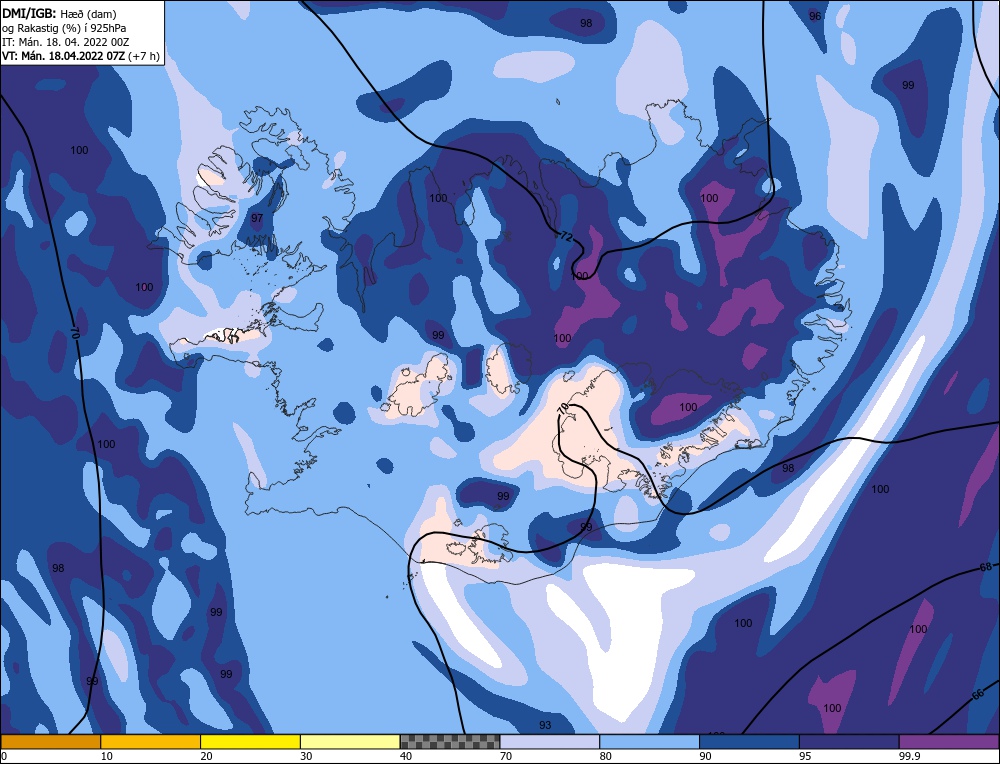Click the purple legend swatch above 99.9
Image resolution: width=1000 pixels, height=764 pixels.
(949, 741)
